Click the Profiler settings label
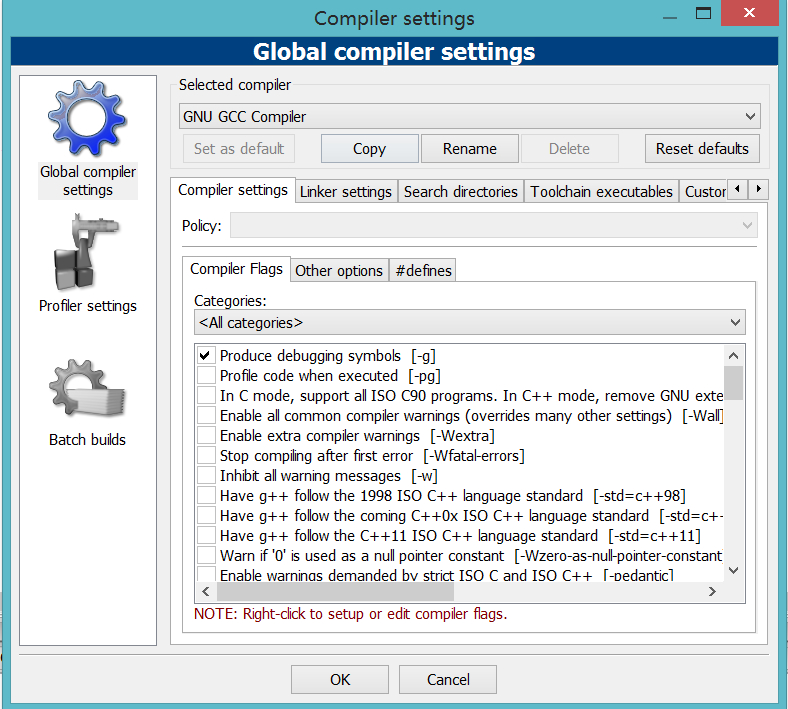788x709 pixels. click(88, 306)
